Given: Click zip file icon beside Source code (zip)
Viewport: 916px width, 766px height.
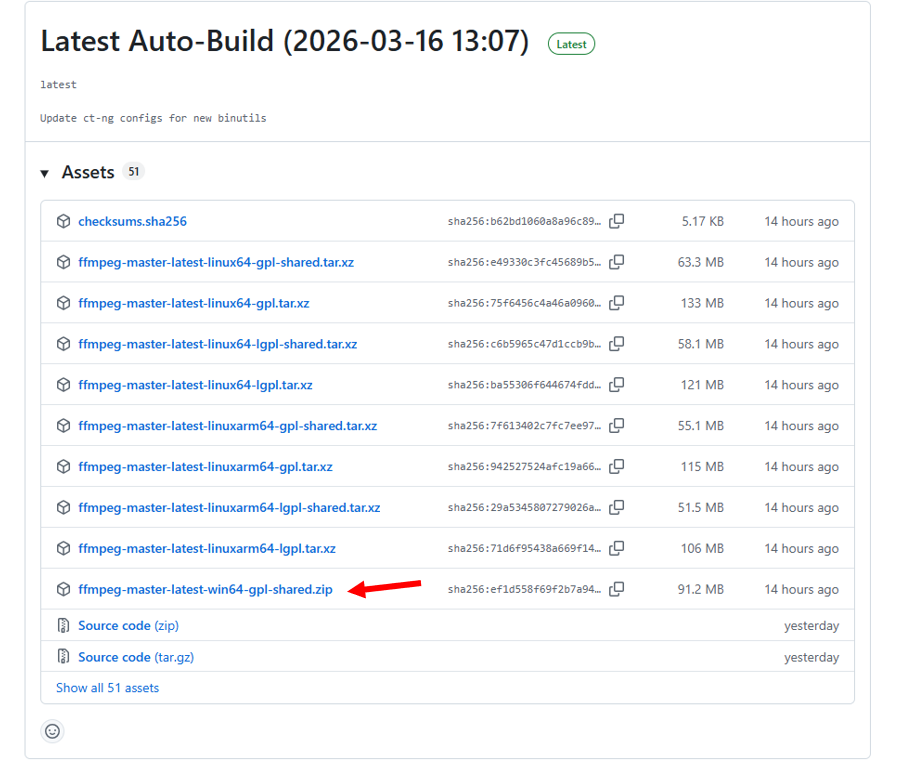Looking at the screenshot, I should [63, 626].
